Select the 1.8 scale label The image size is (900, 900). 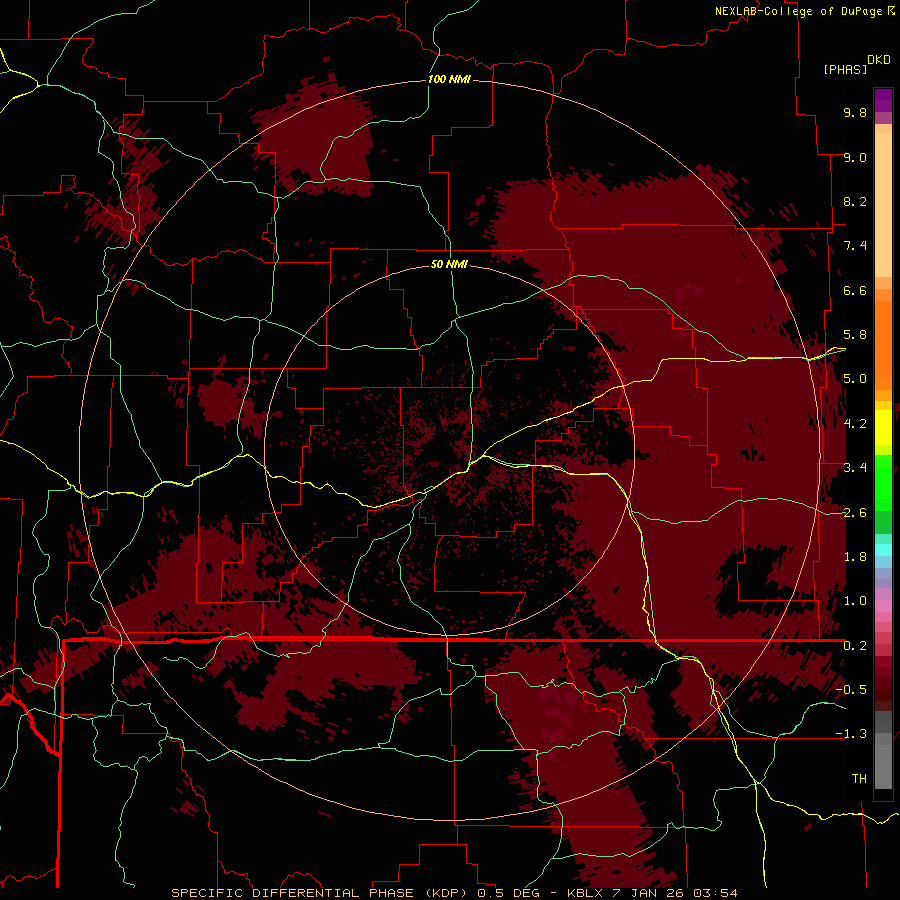coord(855,557)
